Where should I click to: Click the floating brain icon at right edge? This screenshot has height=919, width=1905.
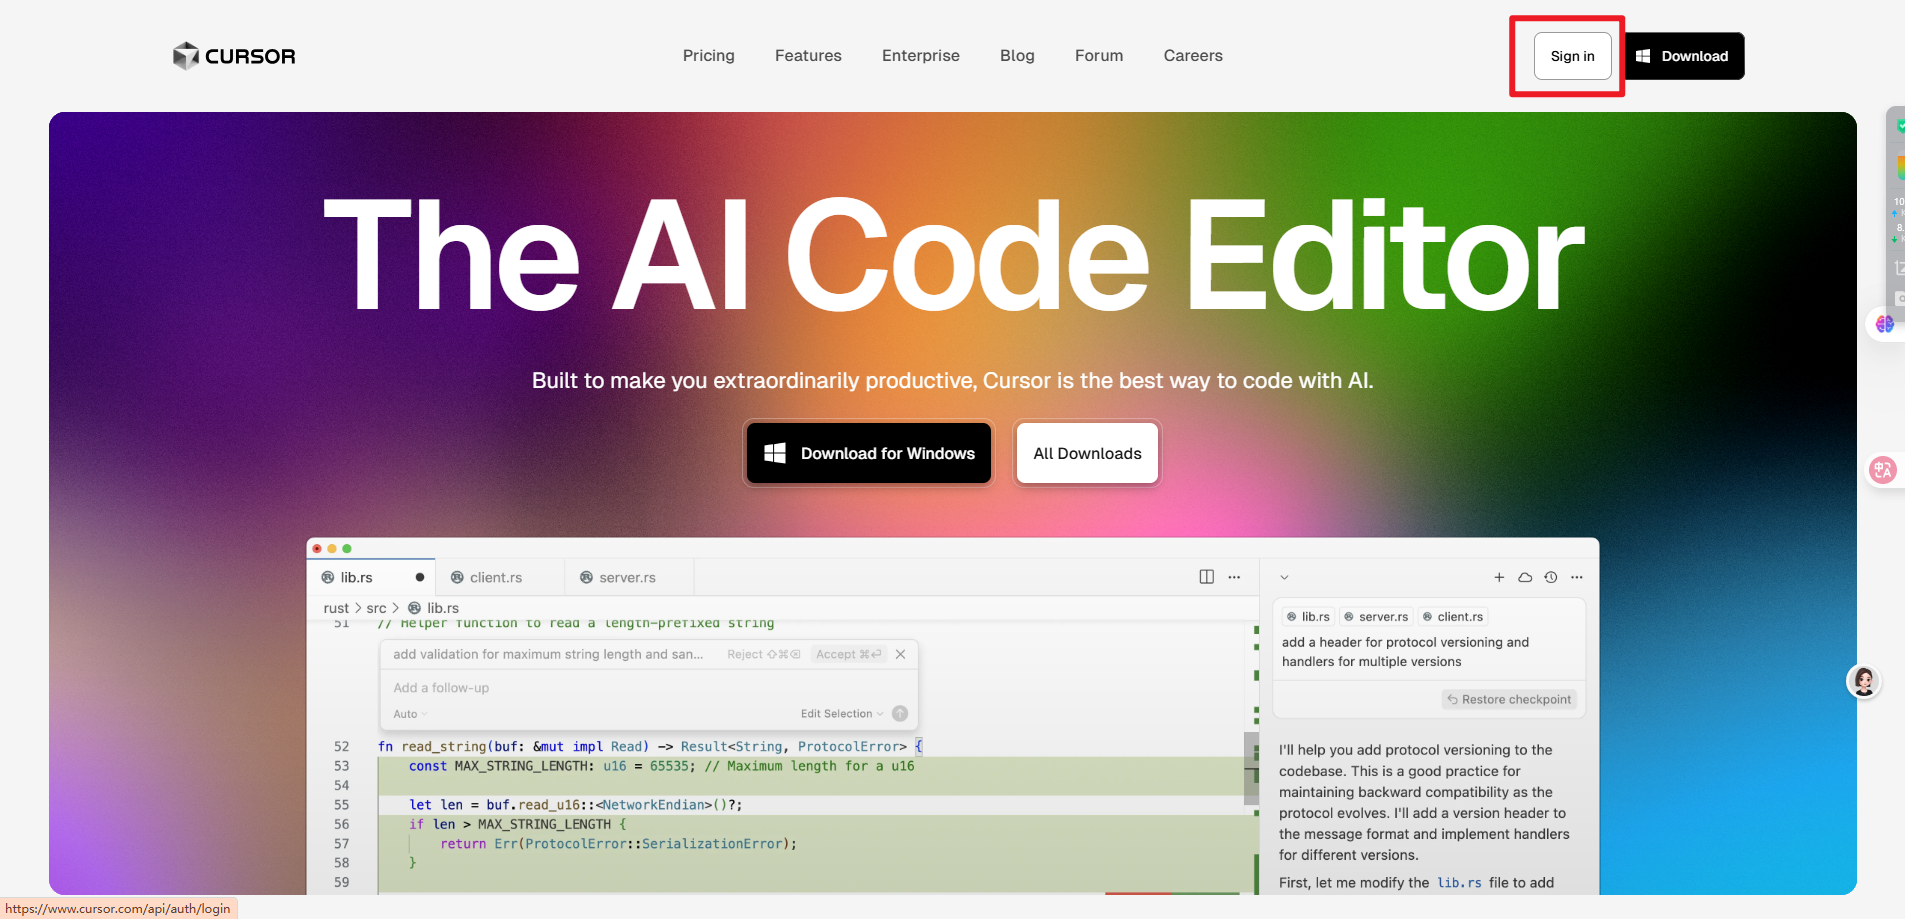[1885, 324]
